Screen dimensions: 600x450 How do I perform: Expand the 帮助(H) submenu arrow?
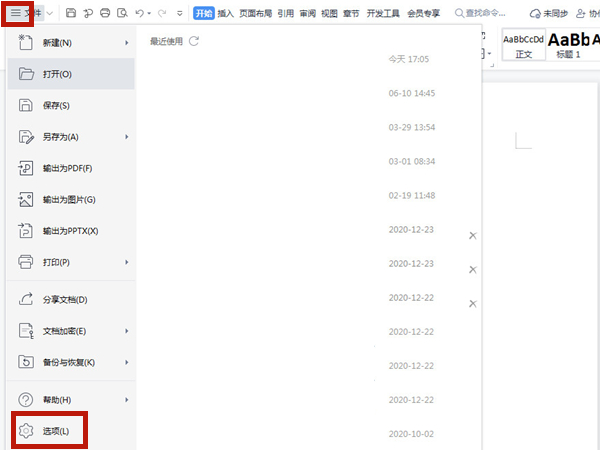(x=127, y=399)
